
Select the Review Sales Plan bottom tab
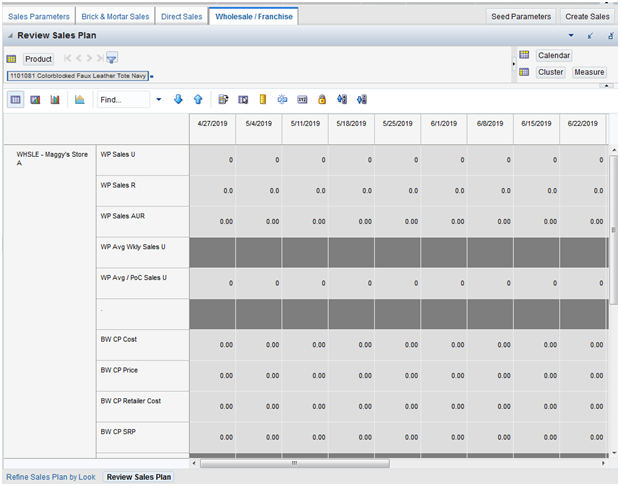click(139, 477)
